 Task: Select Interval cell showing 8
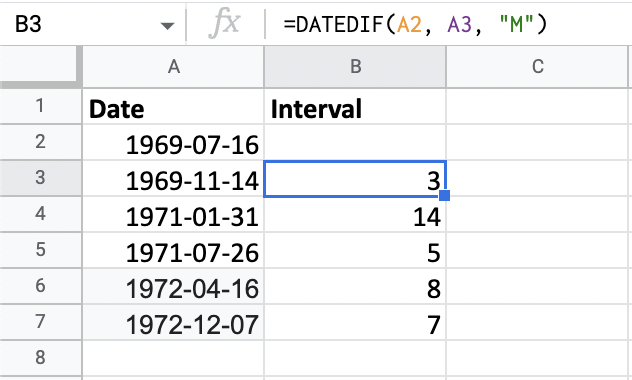[x=355, y=286]
